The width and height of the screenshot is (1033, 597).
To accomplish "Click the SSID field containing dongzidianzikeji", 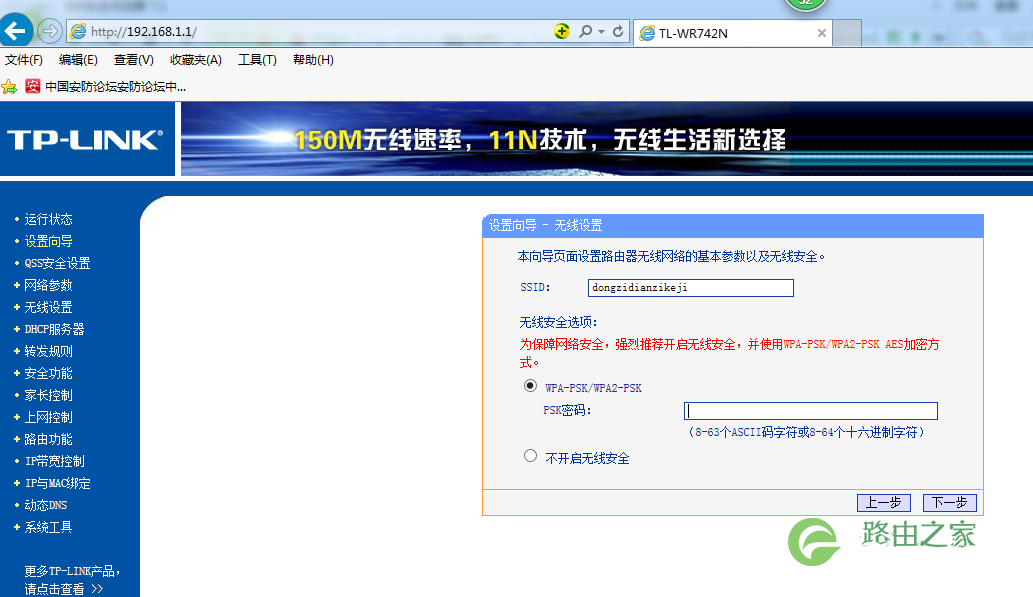I will tap(690, 288).
